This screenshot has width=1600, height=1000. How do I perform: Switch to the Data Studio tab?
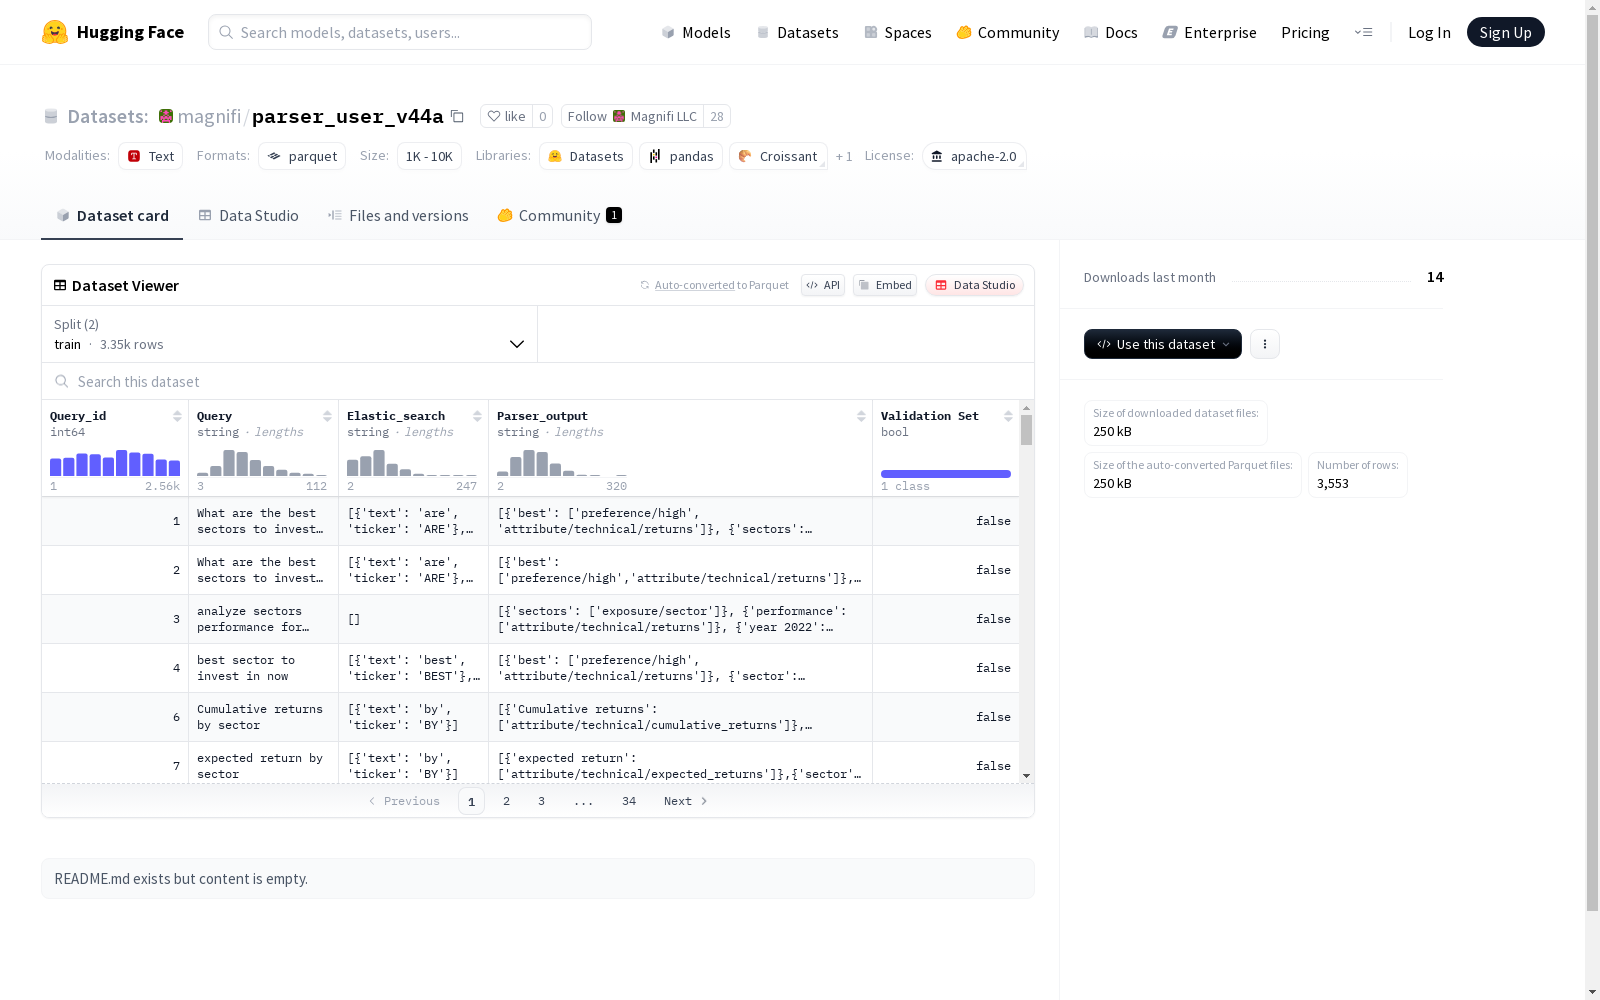(x=248, y=216)
